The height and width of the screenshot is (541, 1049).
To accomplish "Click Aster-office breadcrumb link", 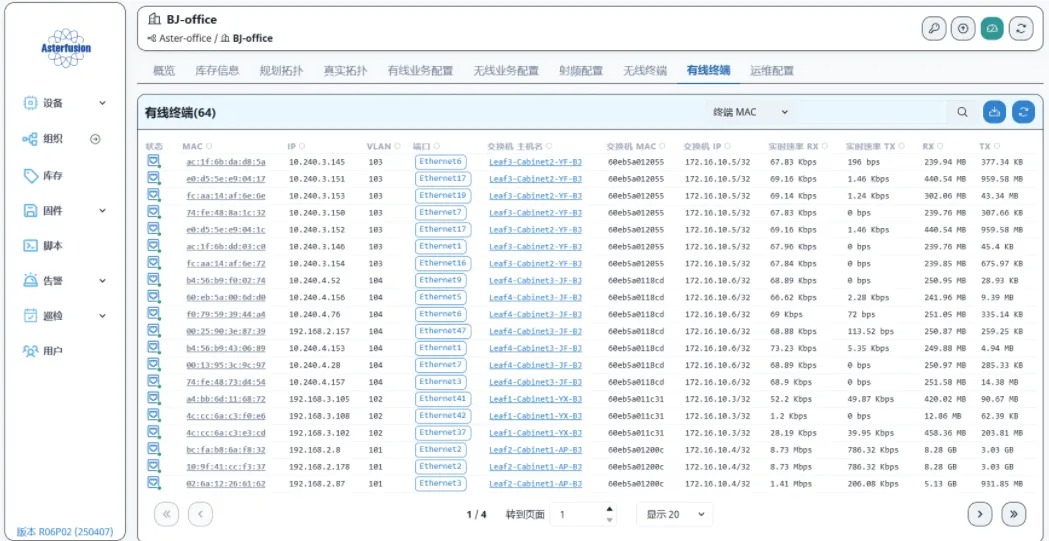I will pyautogui.click(x=185, y=39).
